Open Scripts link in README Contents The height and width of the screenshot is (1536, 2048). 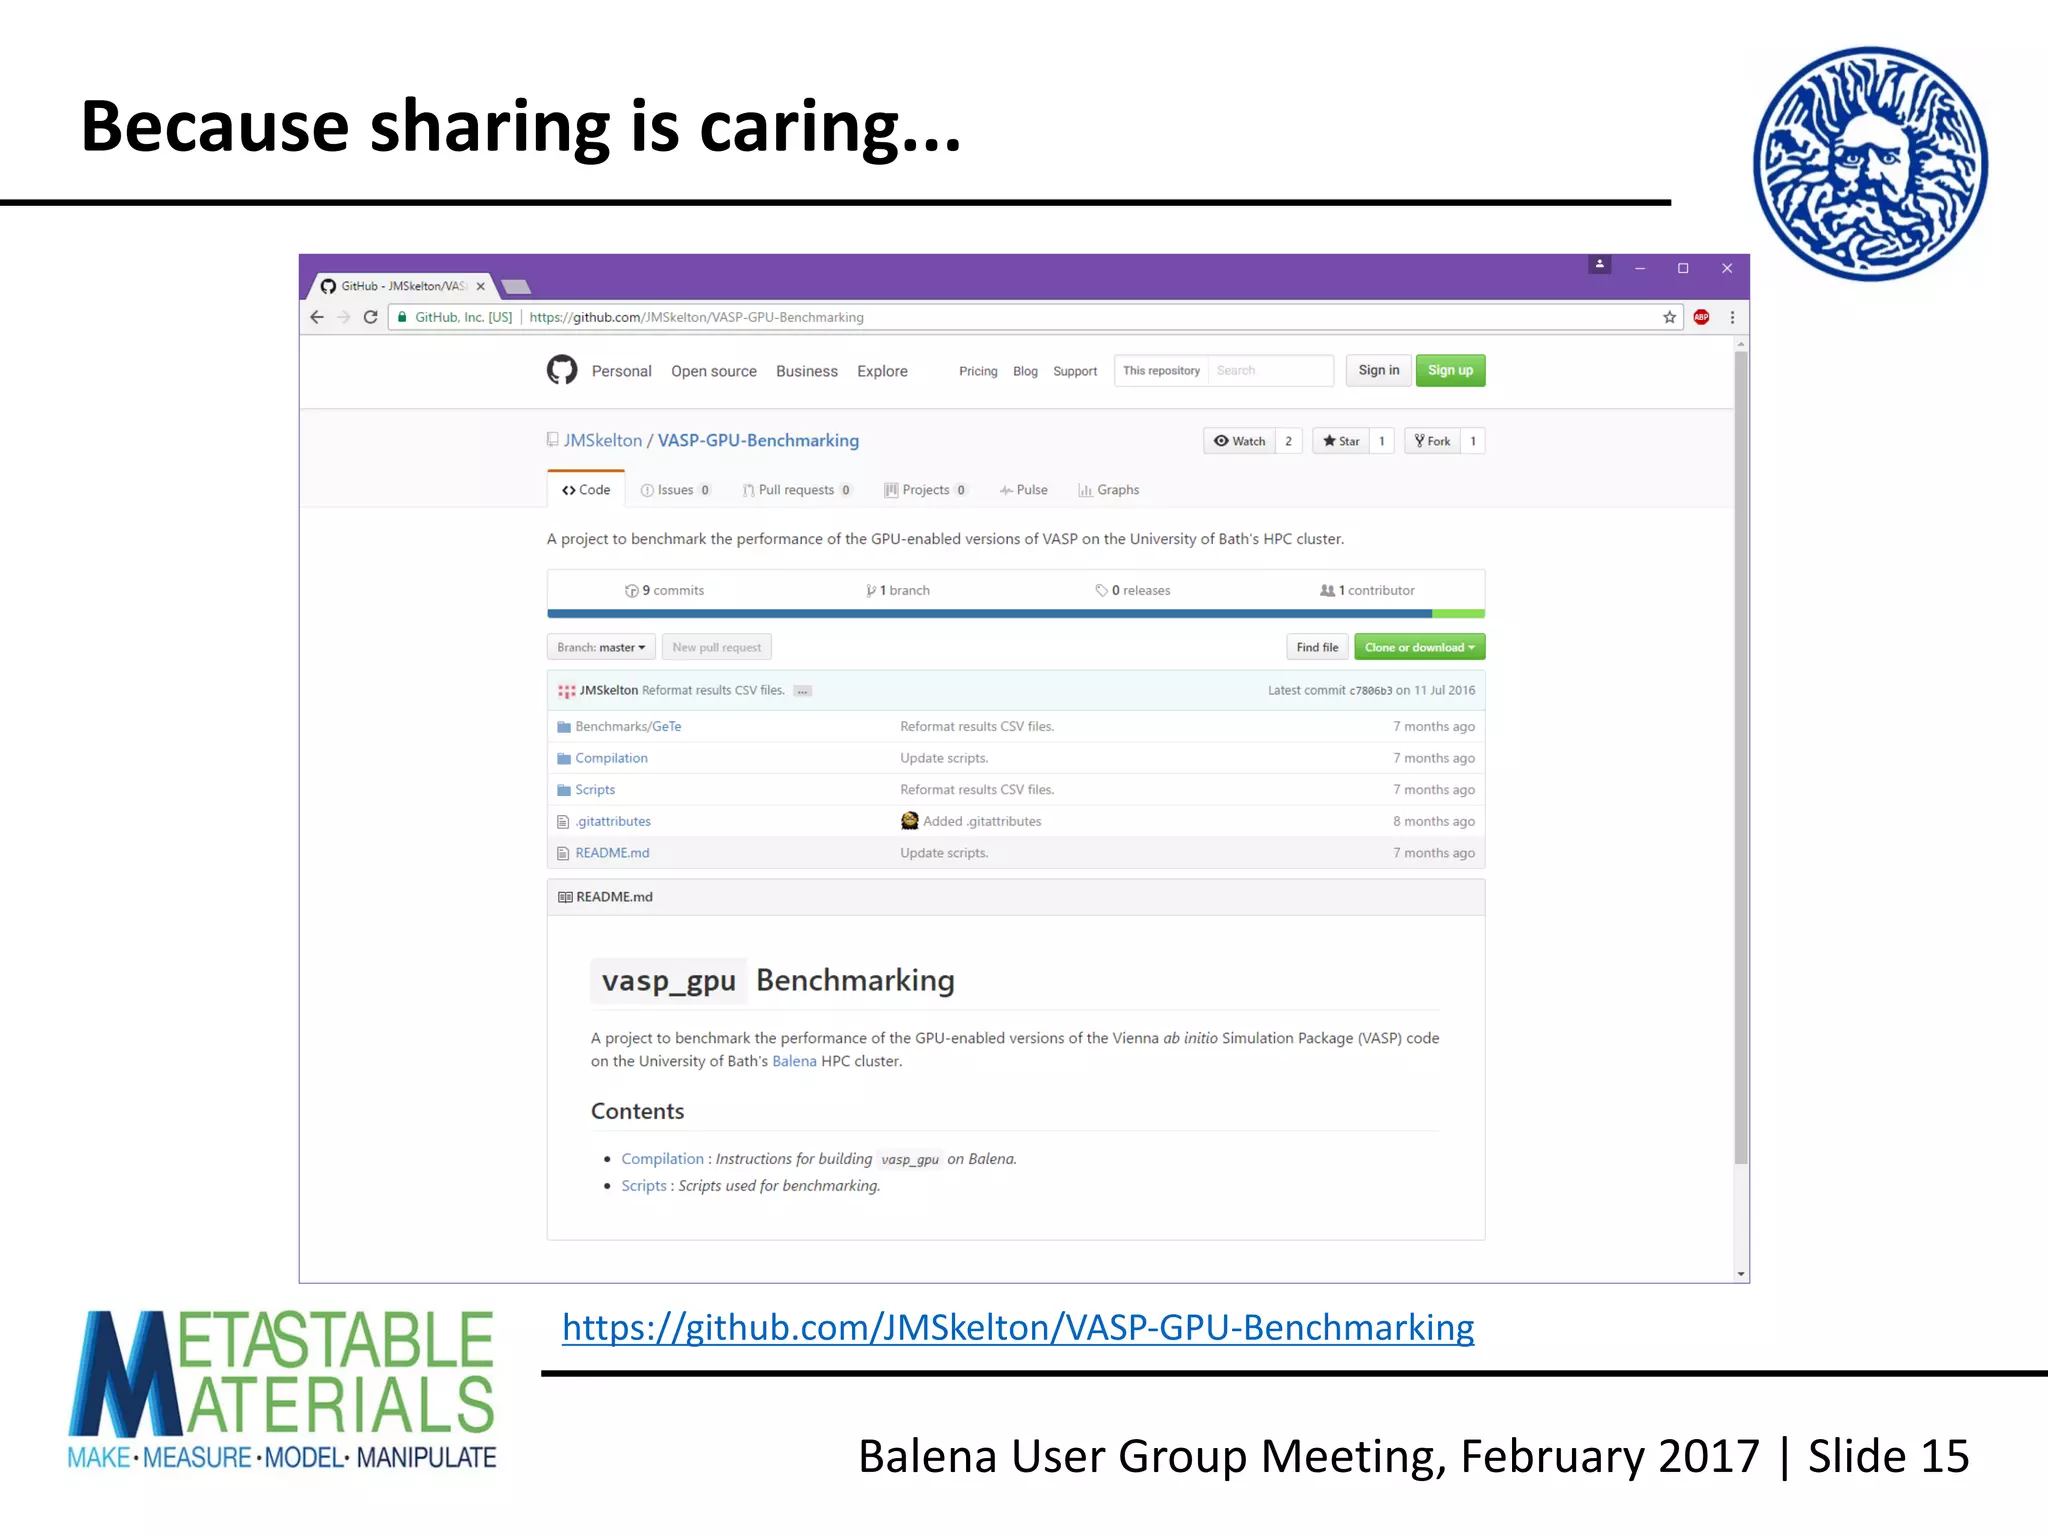643,1185
